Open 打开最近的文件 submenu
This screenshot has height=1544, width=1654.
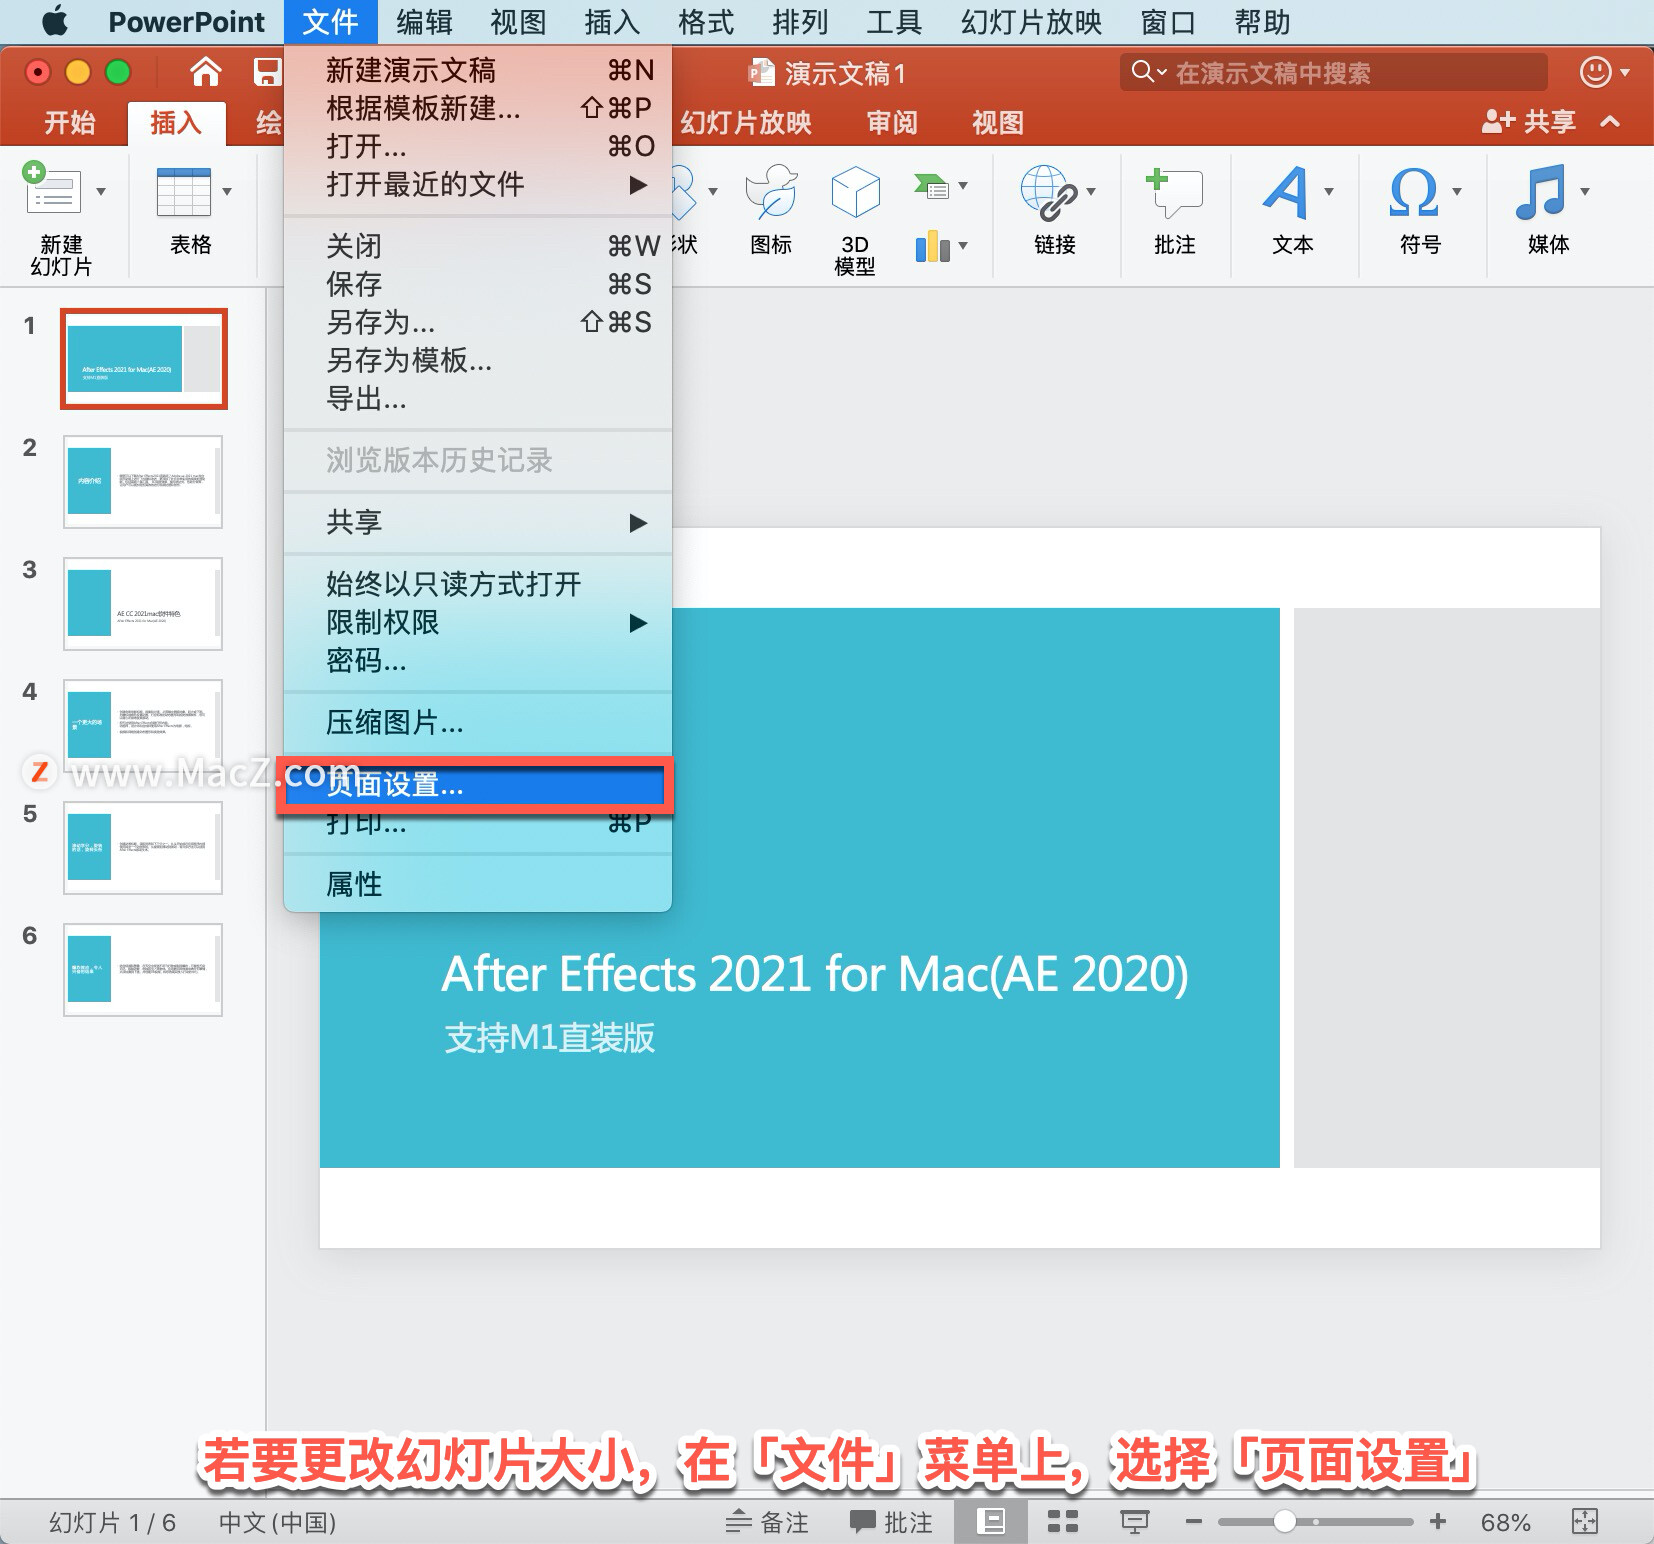[478, 184]
